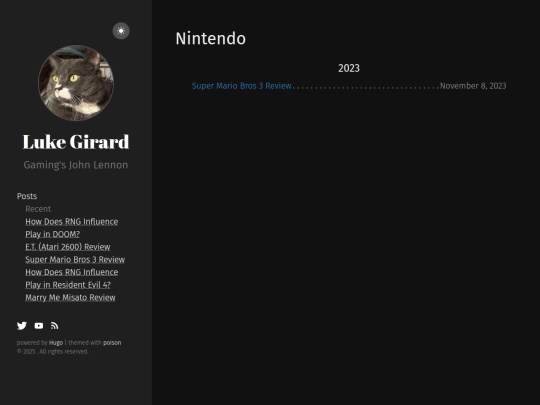Open the RSS feed icon
Screen dimensions: 540x405
(x=54, y=326)
